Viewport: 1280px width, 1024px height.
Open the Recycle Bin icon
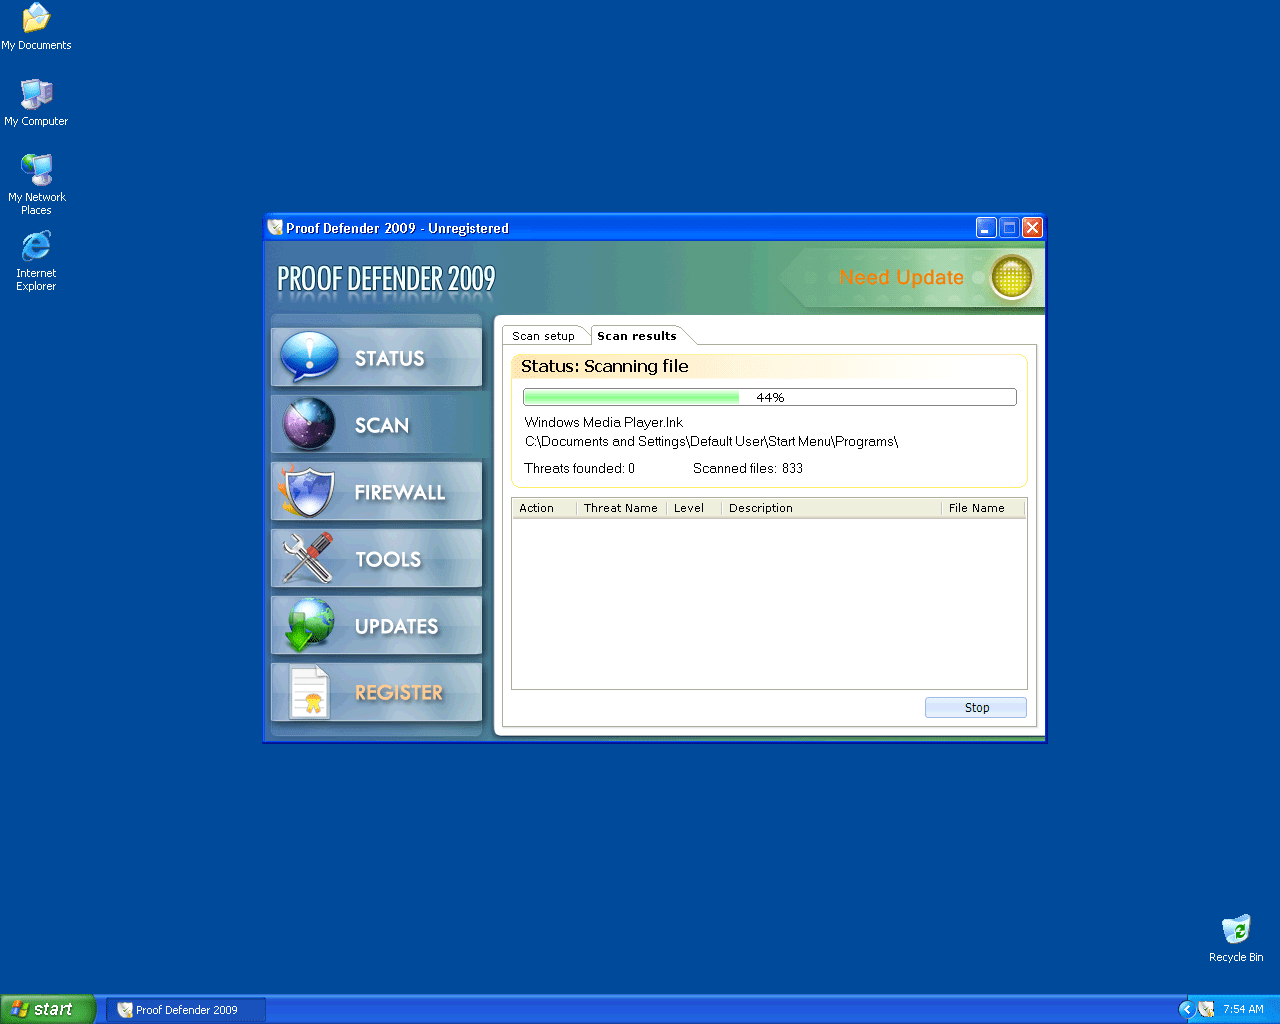point(1236,930)
